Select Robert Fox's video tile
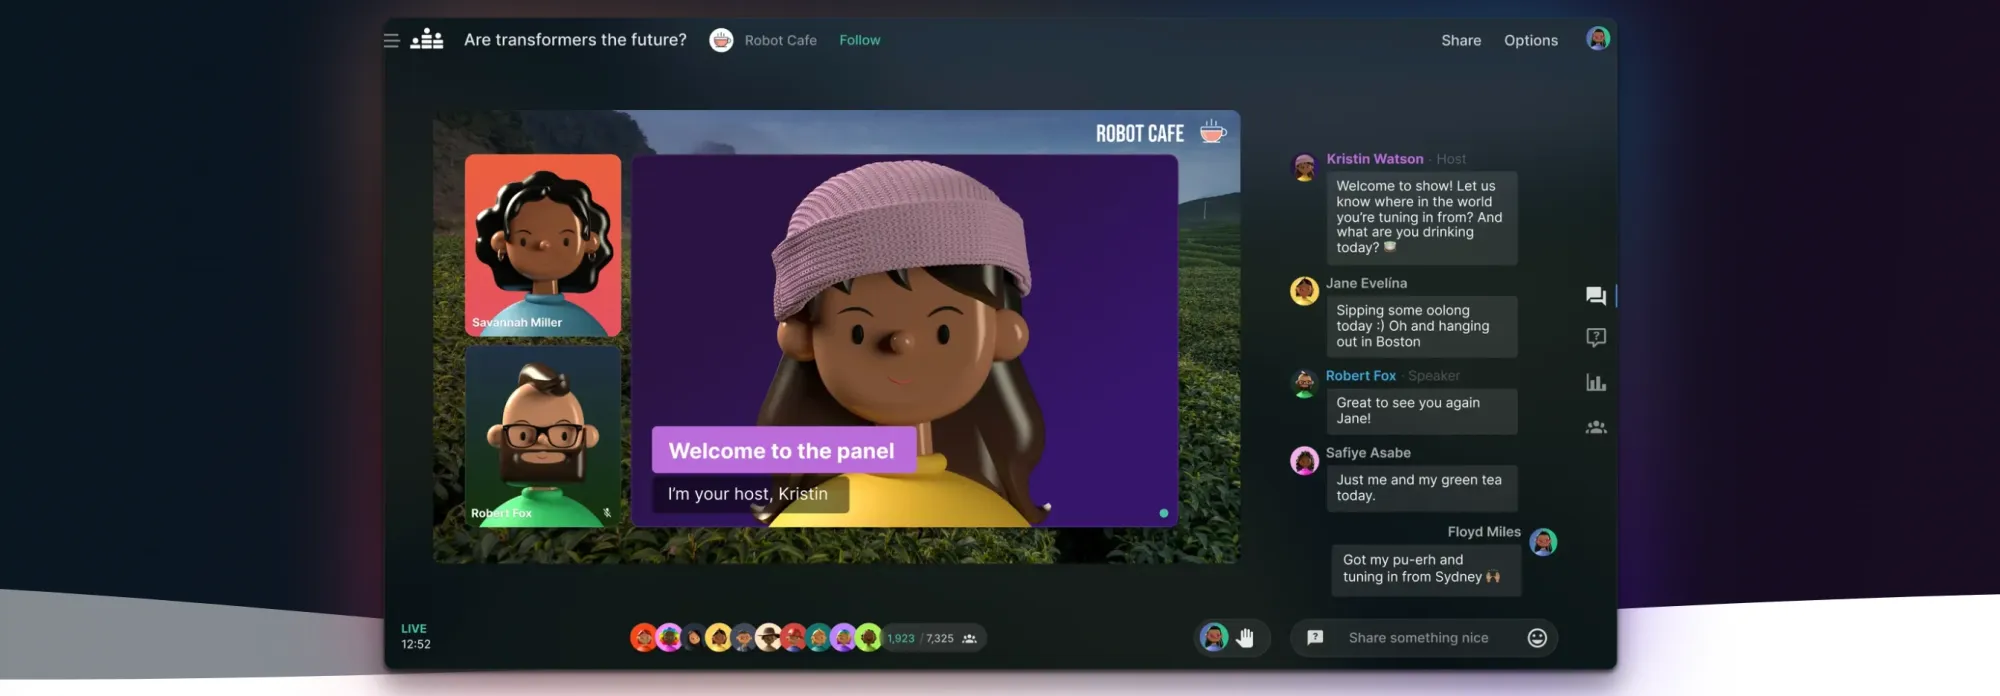 tap(543, 437)
